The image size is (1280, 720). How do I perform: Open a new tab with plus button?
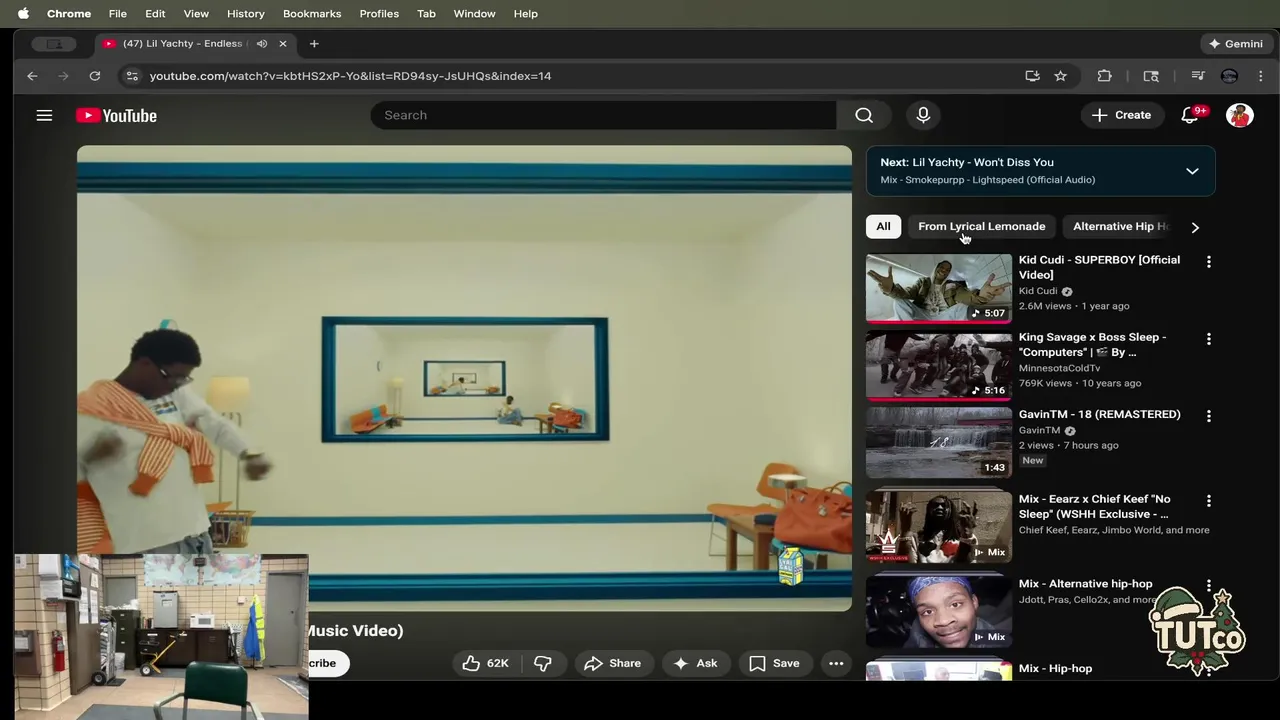coord(314,44)
